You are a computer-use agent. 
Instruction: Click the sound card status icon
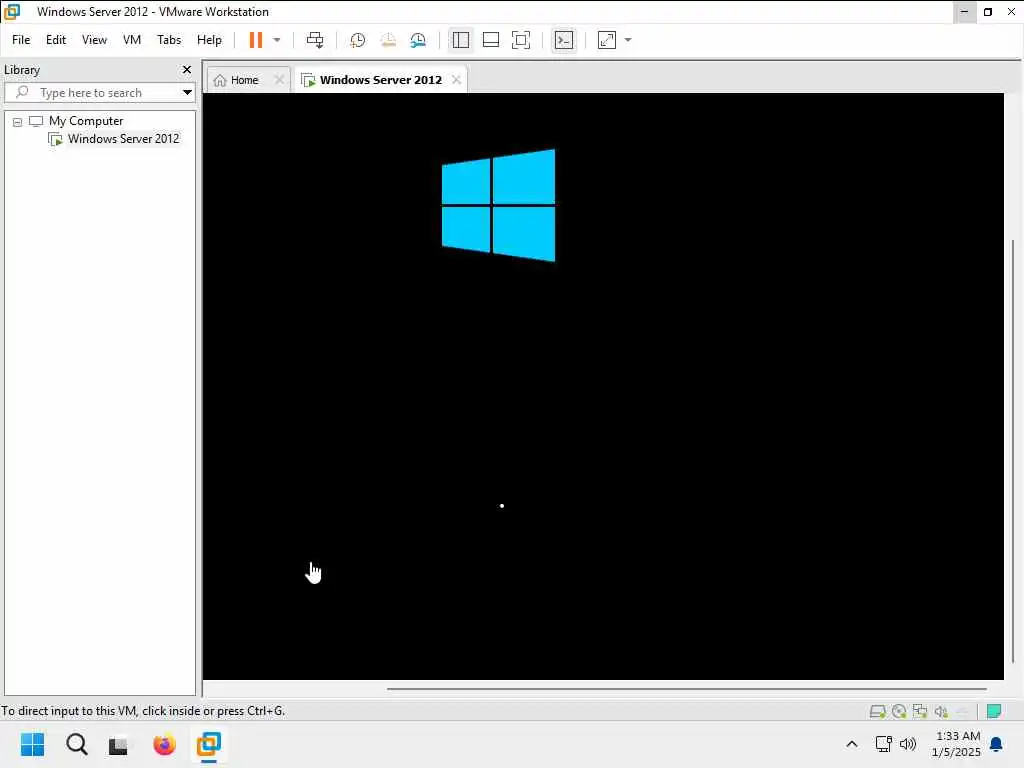[x=941, y=711]
